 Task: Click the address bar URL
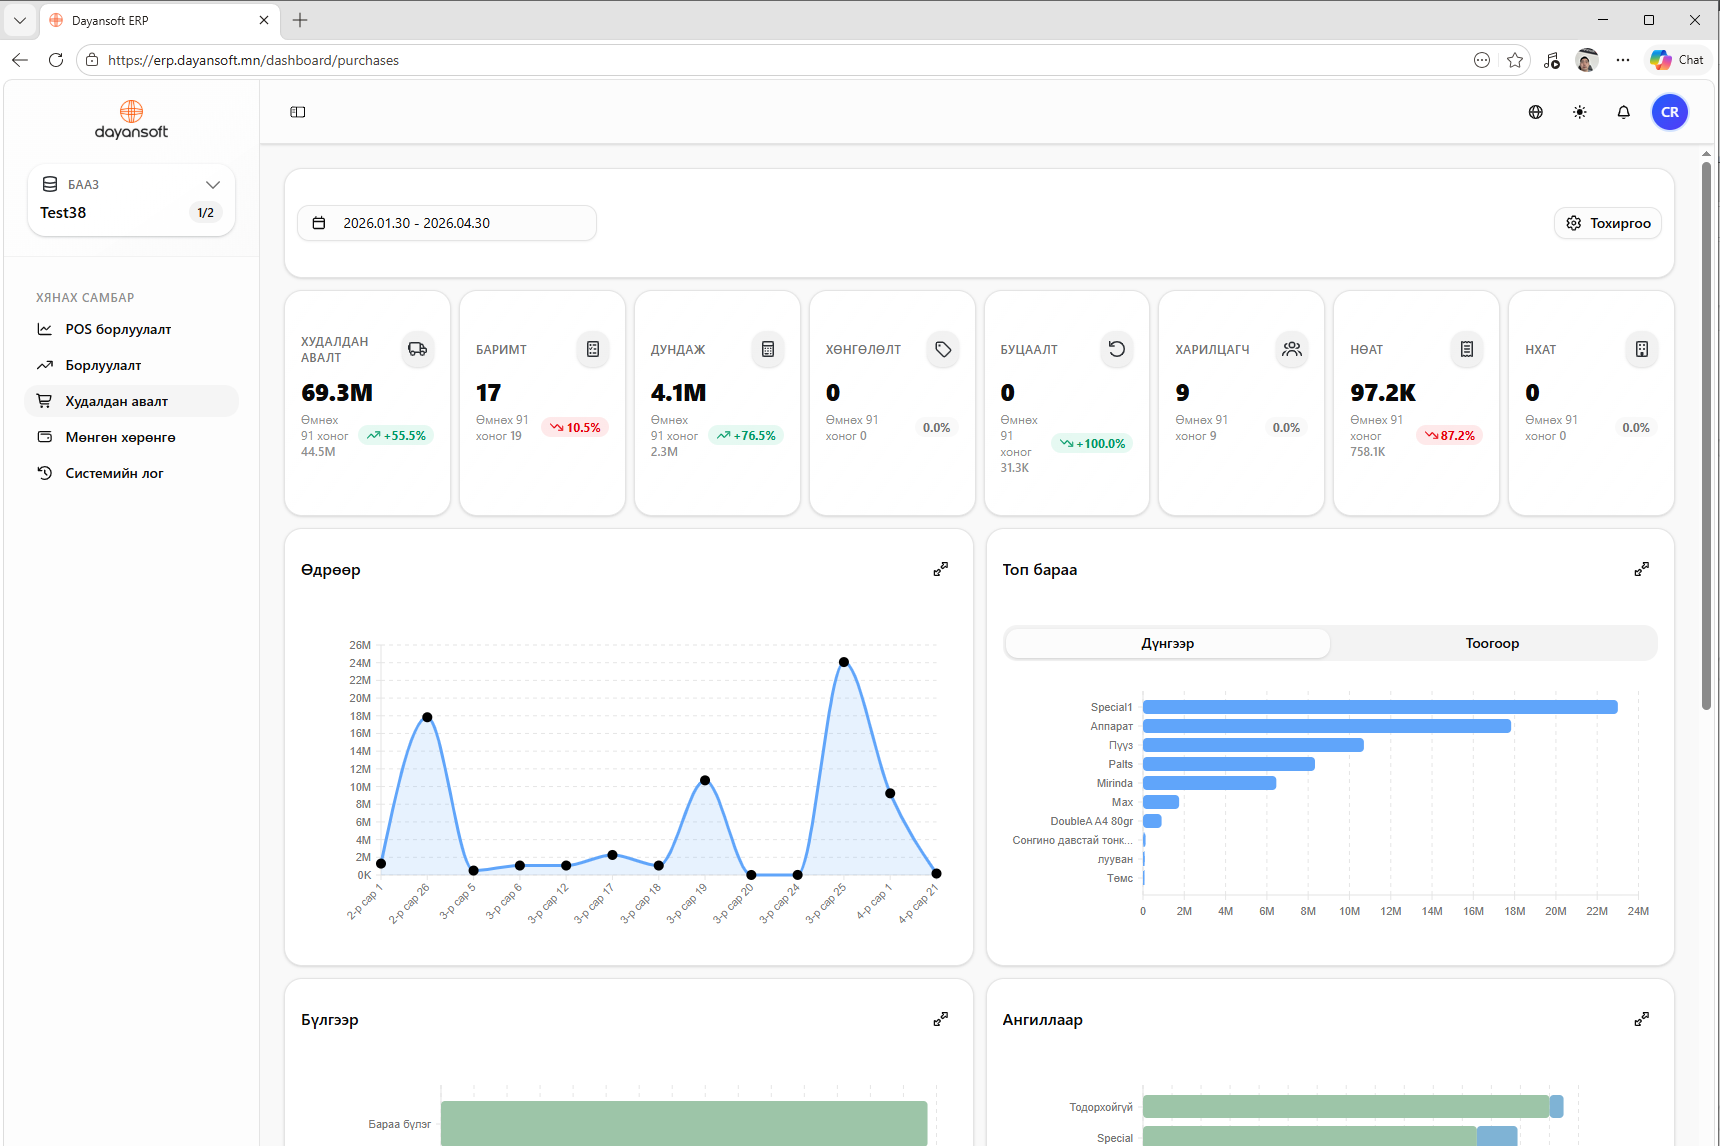(x=253, y=60)
